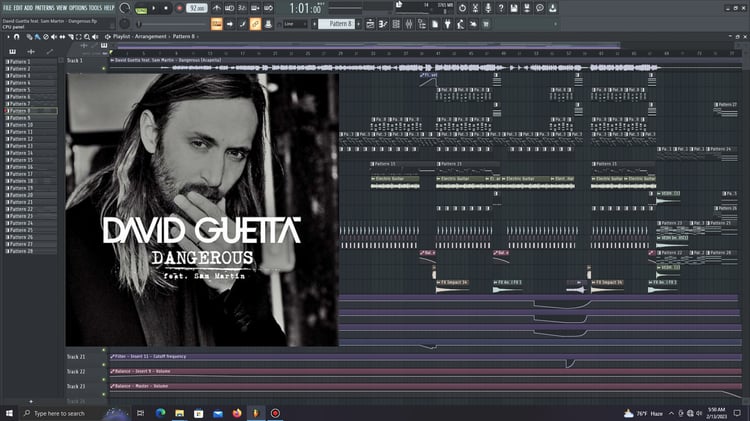Open the plugin picker plug icon

pyautogui.click(x=448, y=24)
